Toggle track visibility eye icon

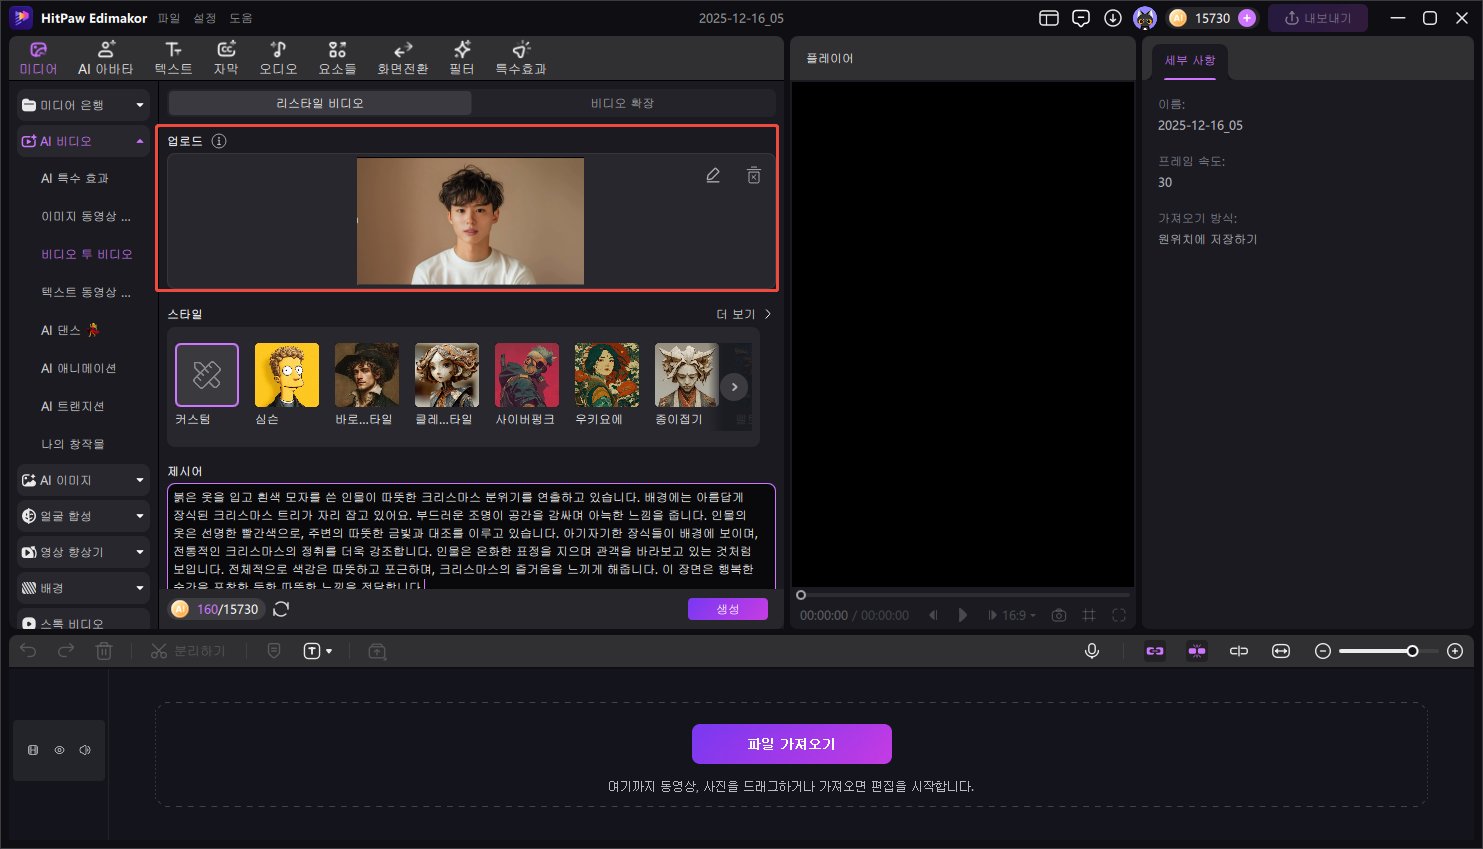pos(59,750)
